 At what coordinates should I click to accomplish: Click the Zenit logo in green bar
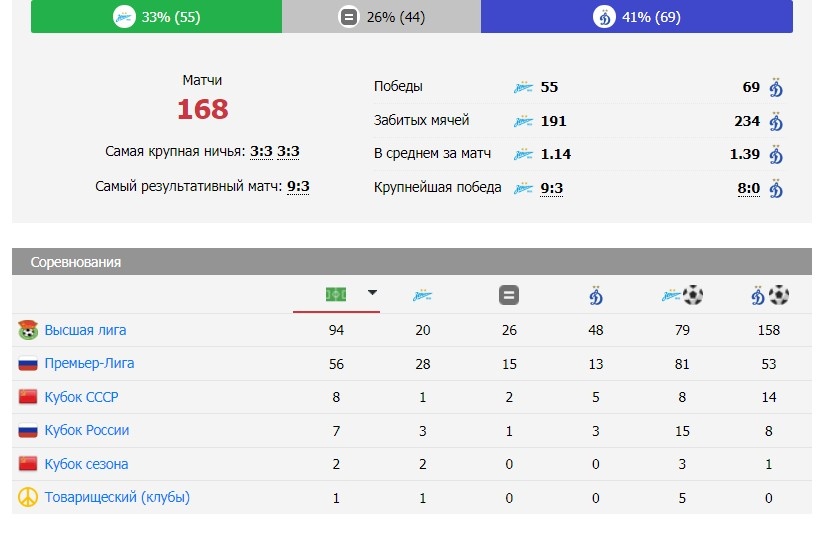pos(124,17)
